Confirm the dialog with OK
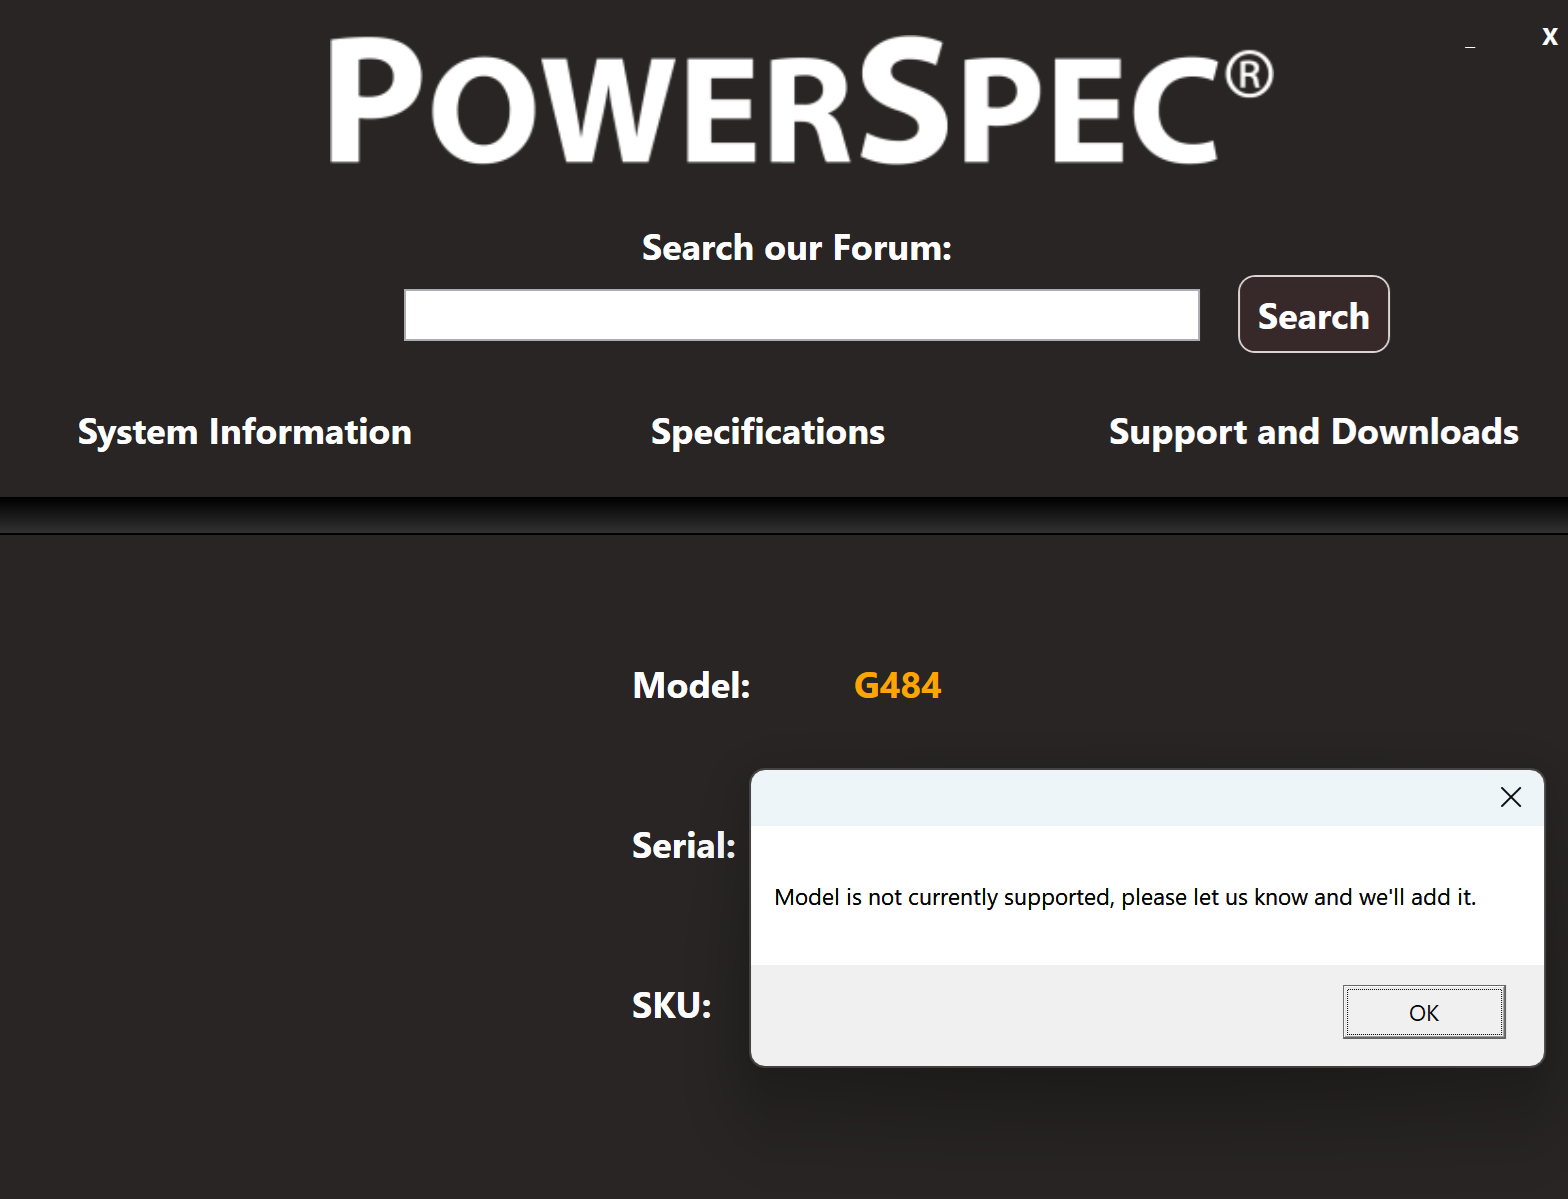The width and height of the screenshot is (1568, 1199). pyautogui.click(x=1423, y=1012)
